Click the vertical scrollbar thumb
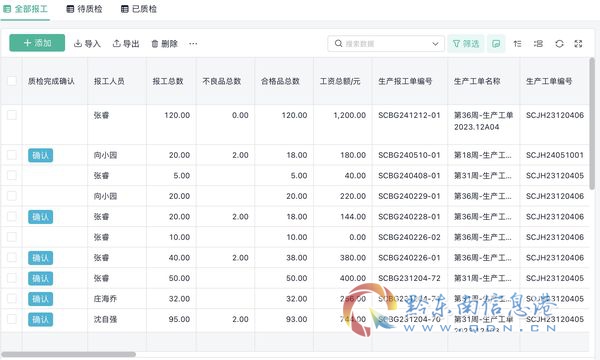The height and width of the screenshot is (360, 600). [592, 123]
